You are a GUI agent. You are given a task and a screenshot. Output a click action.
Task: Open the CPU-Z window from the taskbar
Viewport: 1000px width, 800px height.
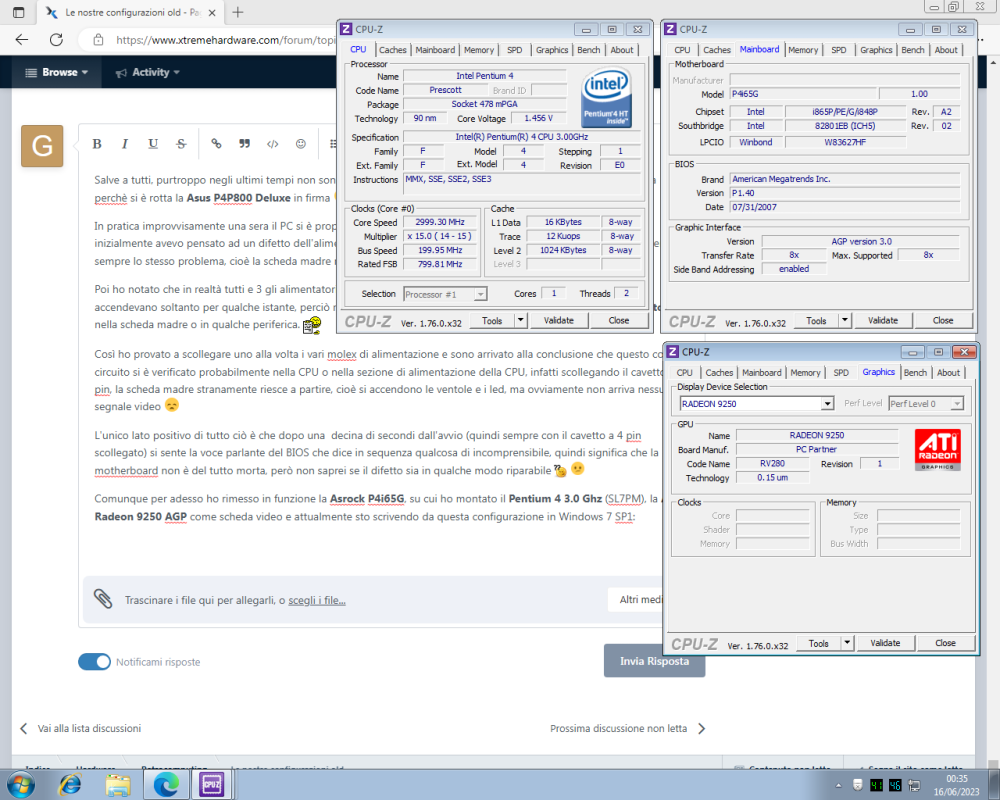click(x=211, y=784)
